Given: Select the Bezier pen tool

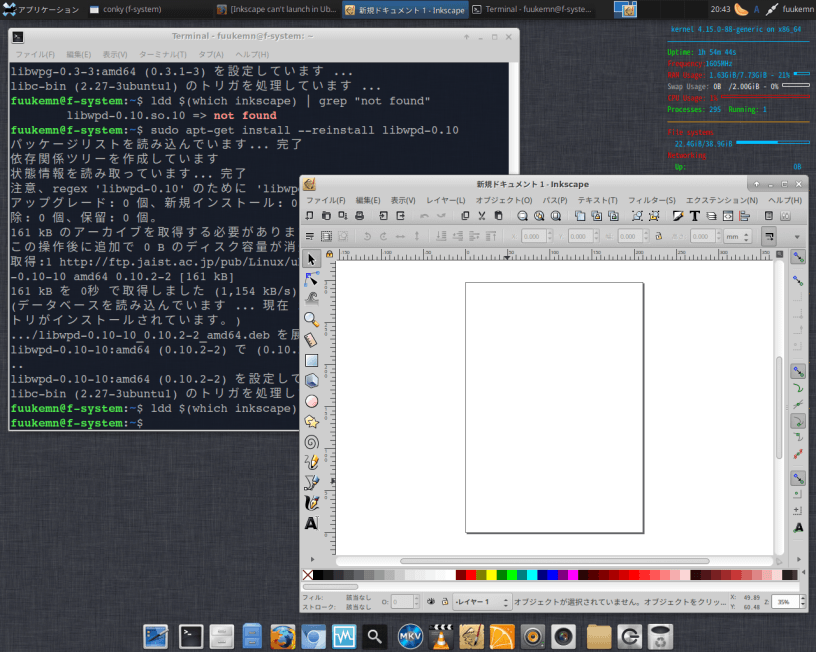Looking at the screenshot, I should 311,483.
